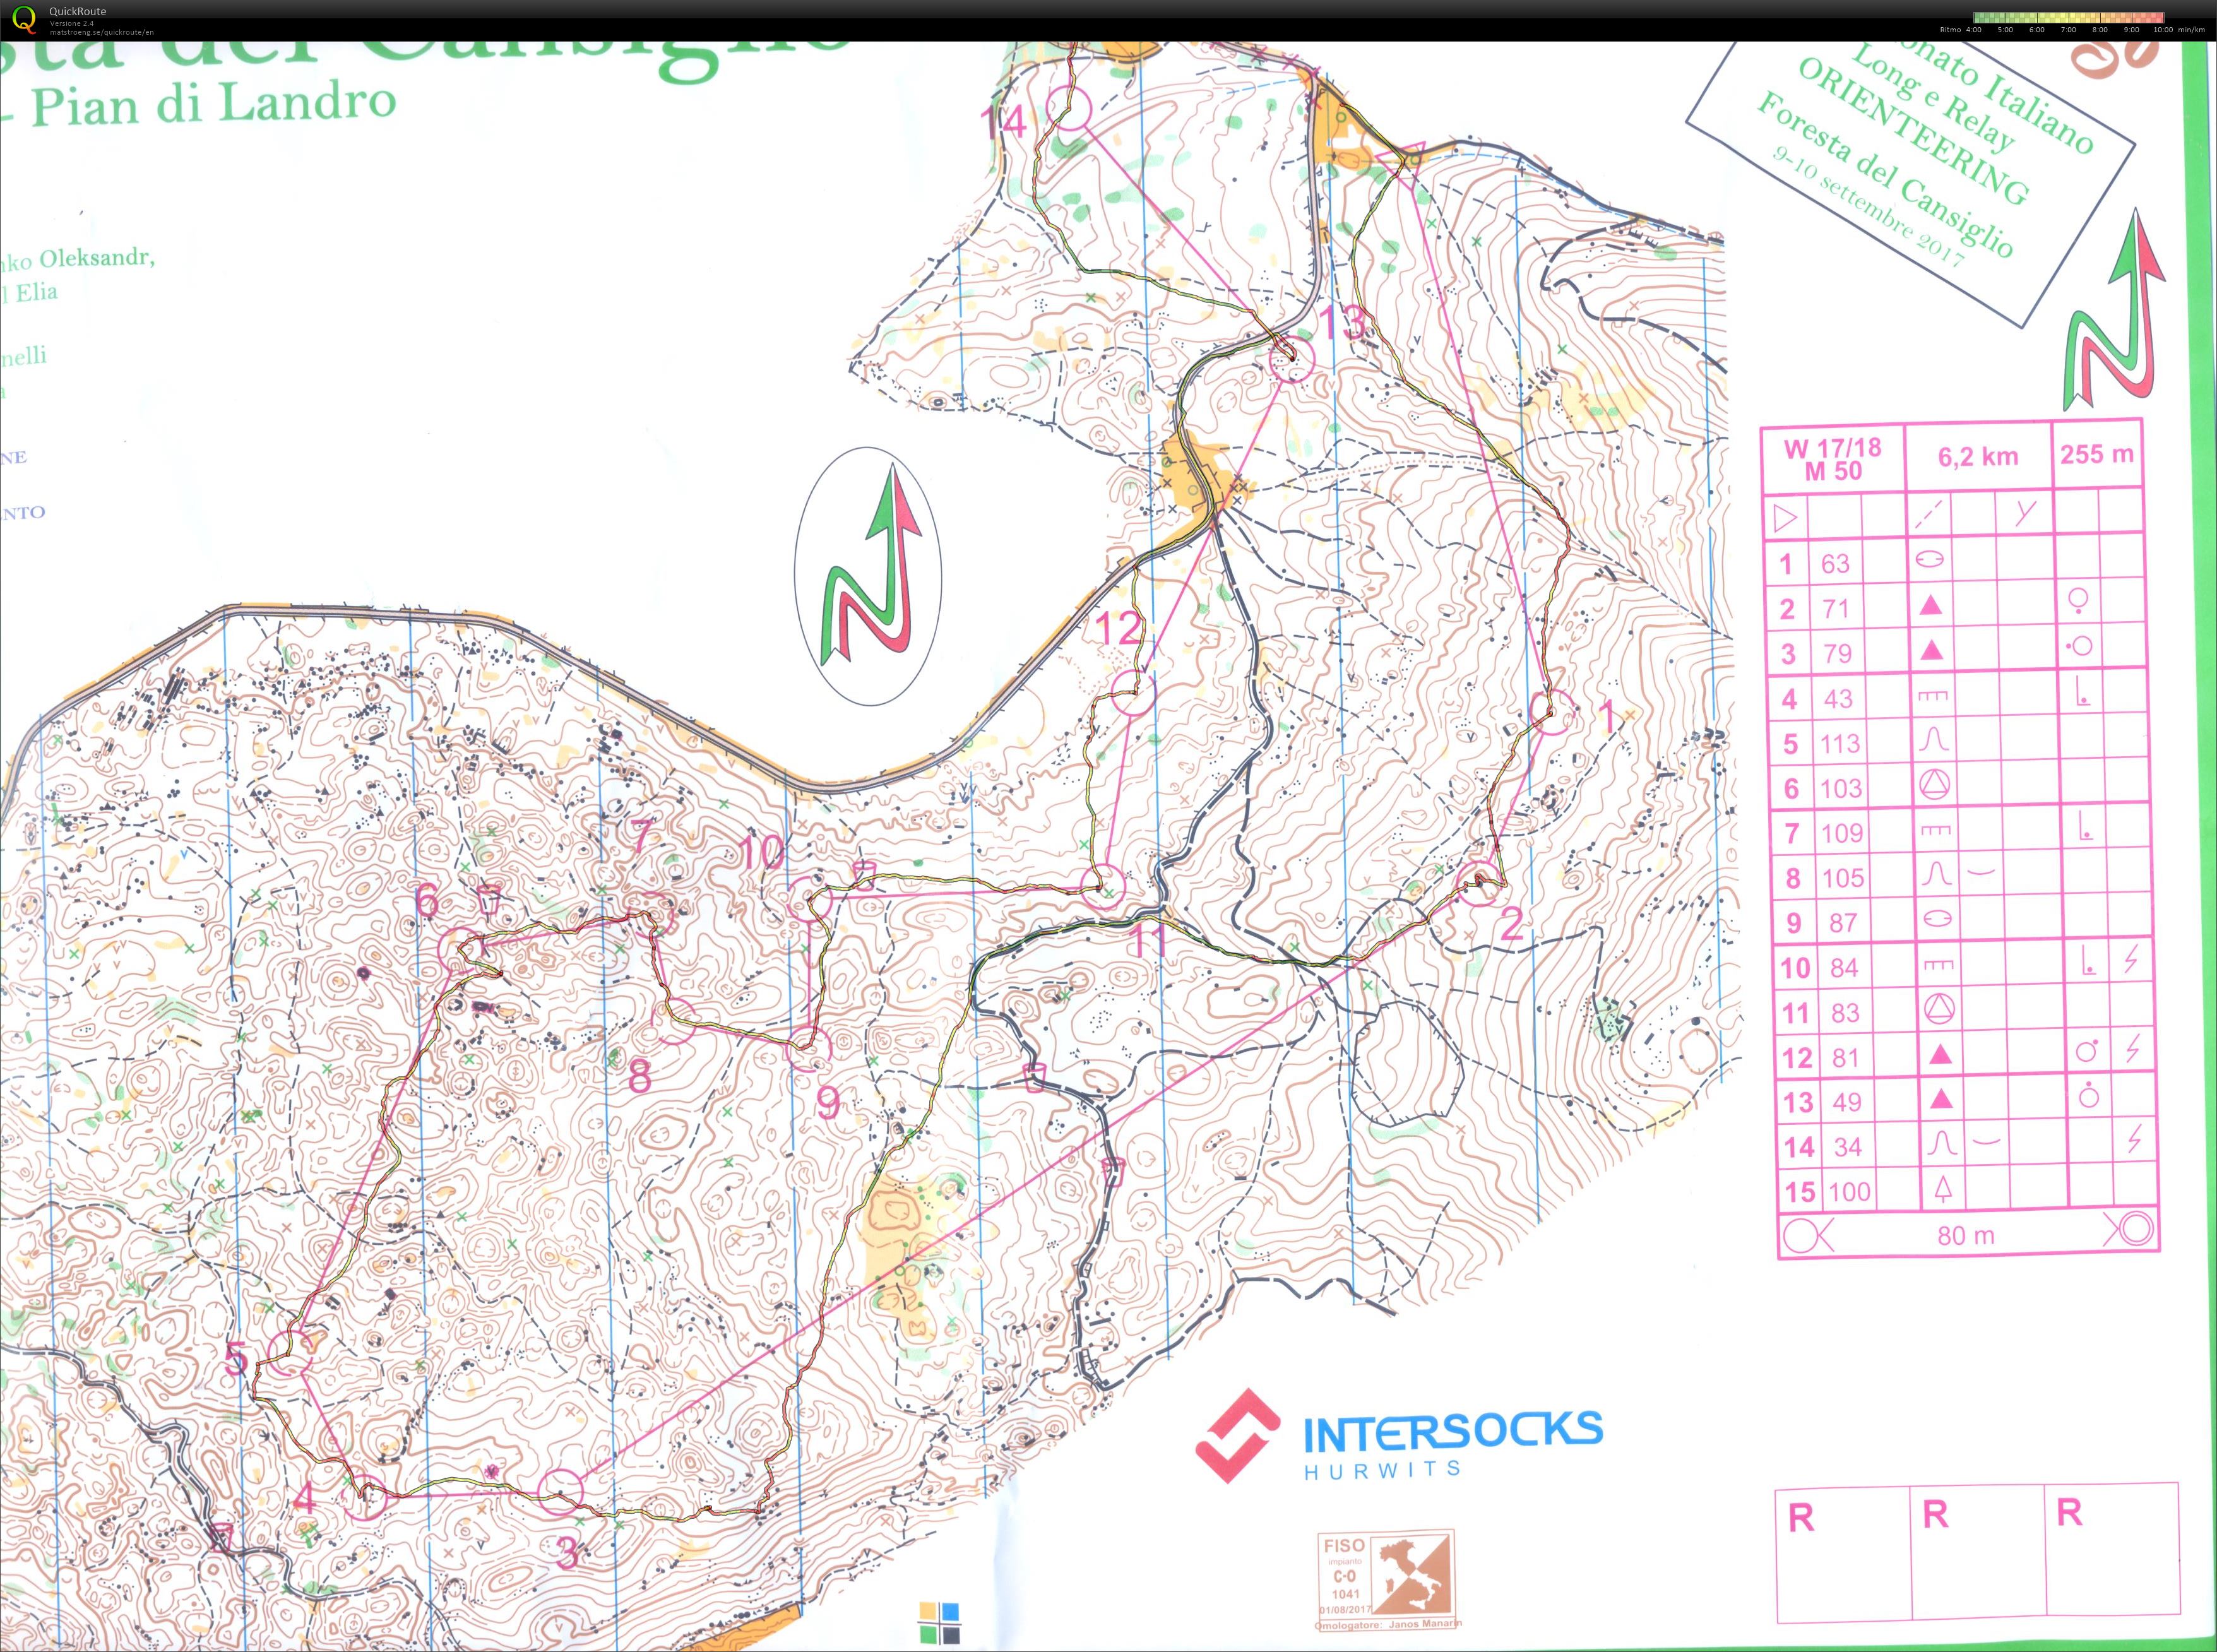Click the QuickRoute title text

click(x=78, y=12)
